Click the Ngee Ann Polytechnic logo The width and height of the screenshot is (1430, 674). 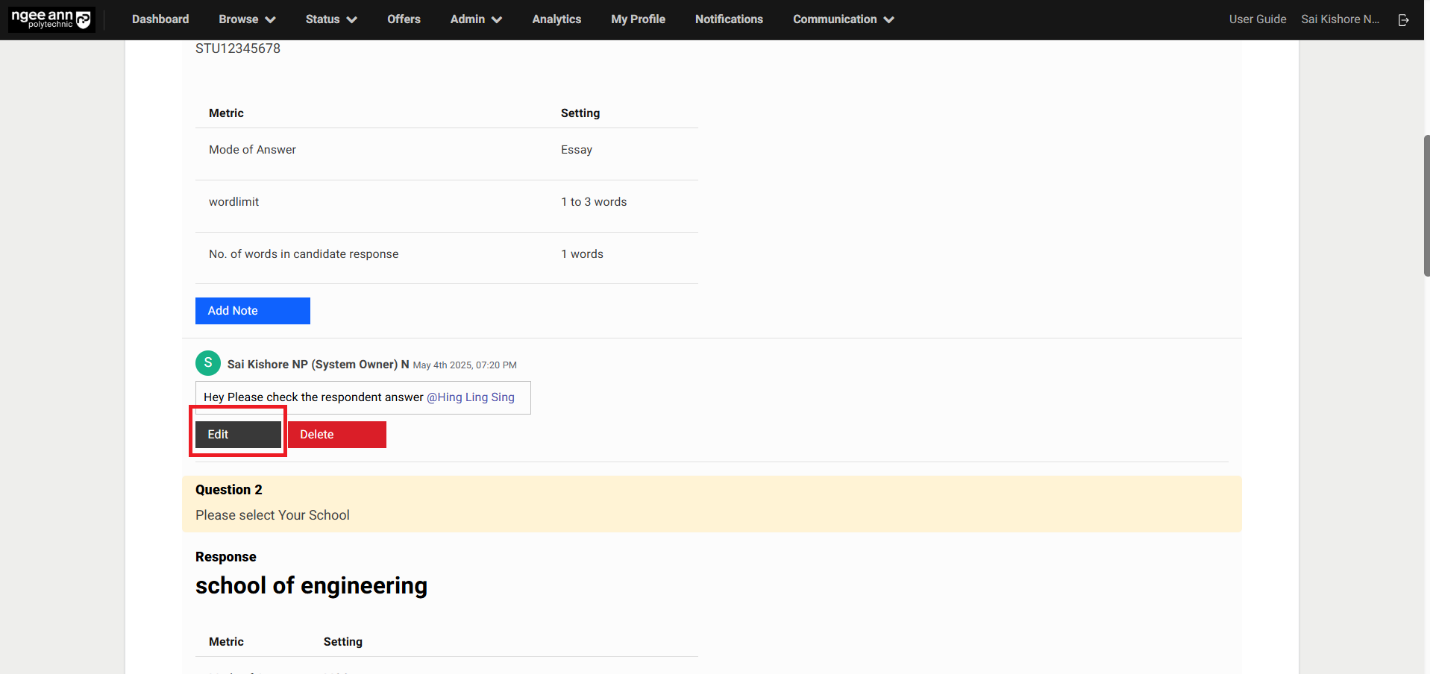click(x=51, y=19)
